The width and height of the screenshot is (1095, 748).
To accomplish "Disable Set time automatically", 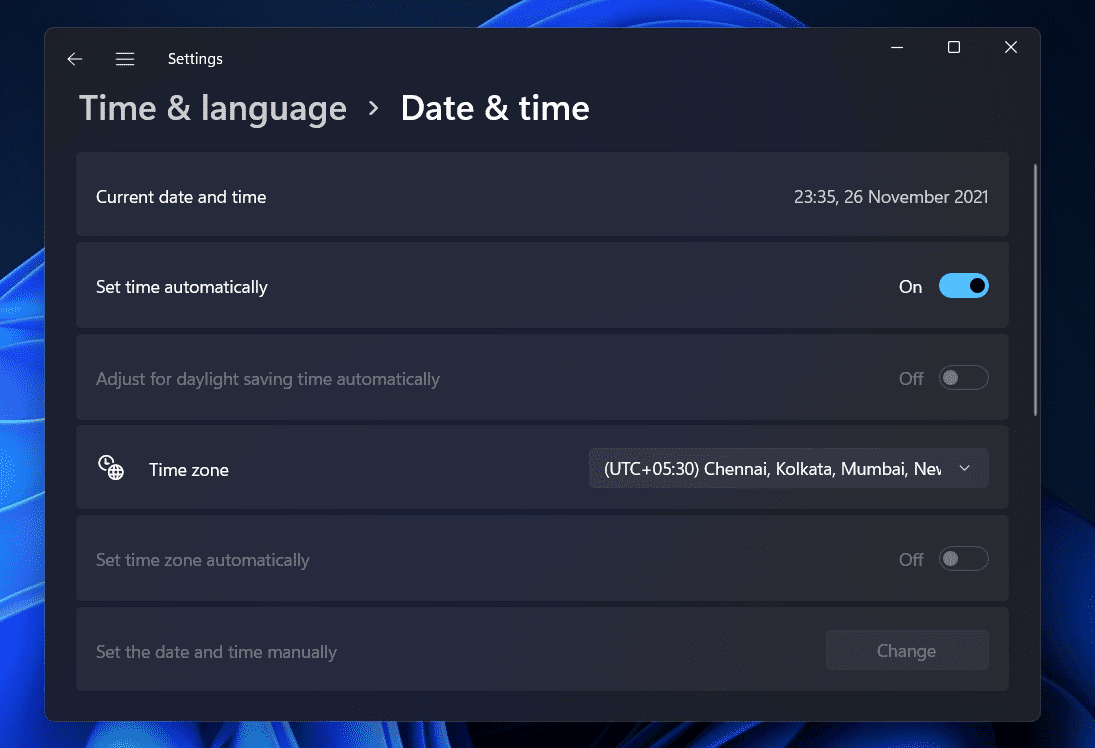I will click(x=963, y=286).
